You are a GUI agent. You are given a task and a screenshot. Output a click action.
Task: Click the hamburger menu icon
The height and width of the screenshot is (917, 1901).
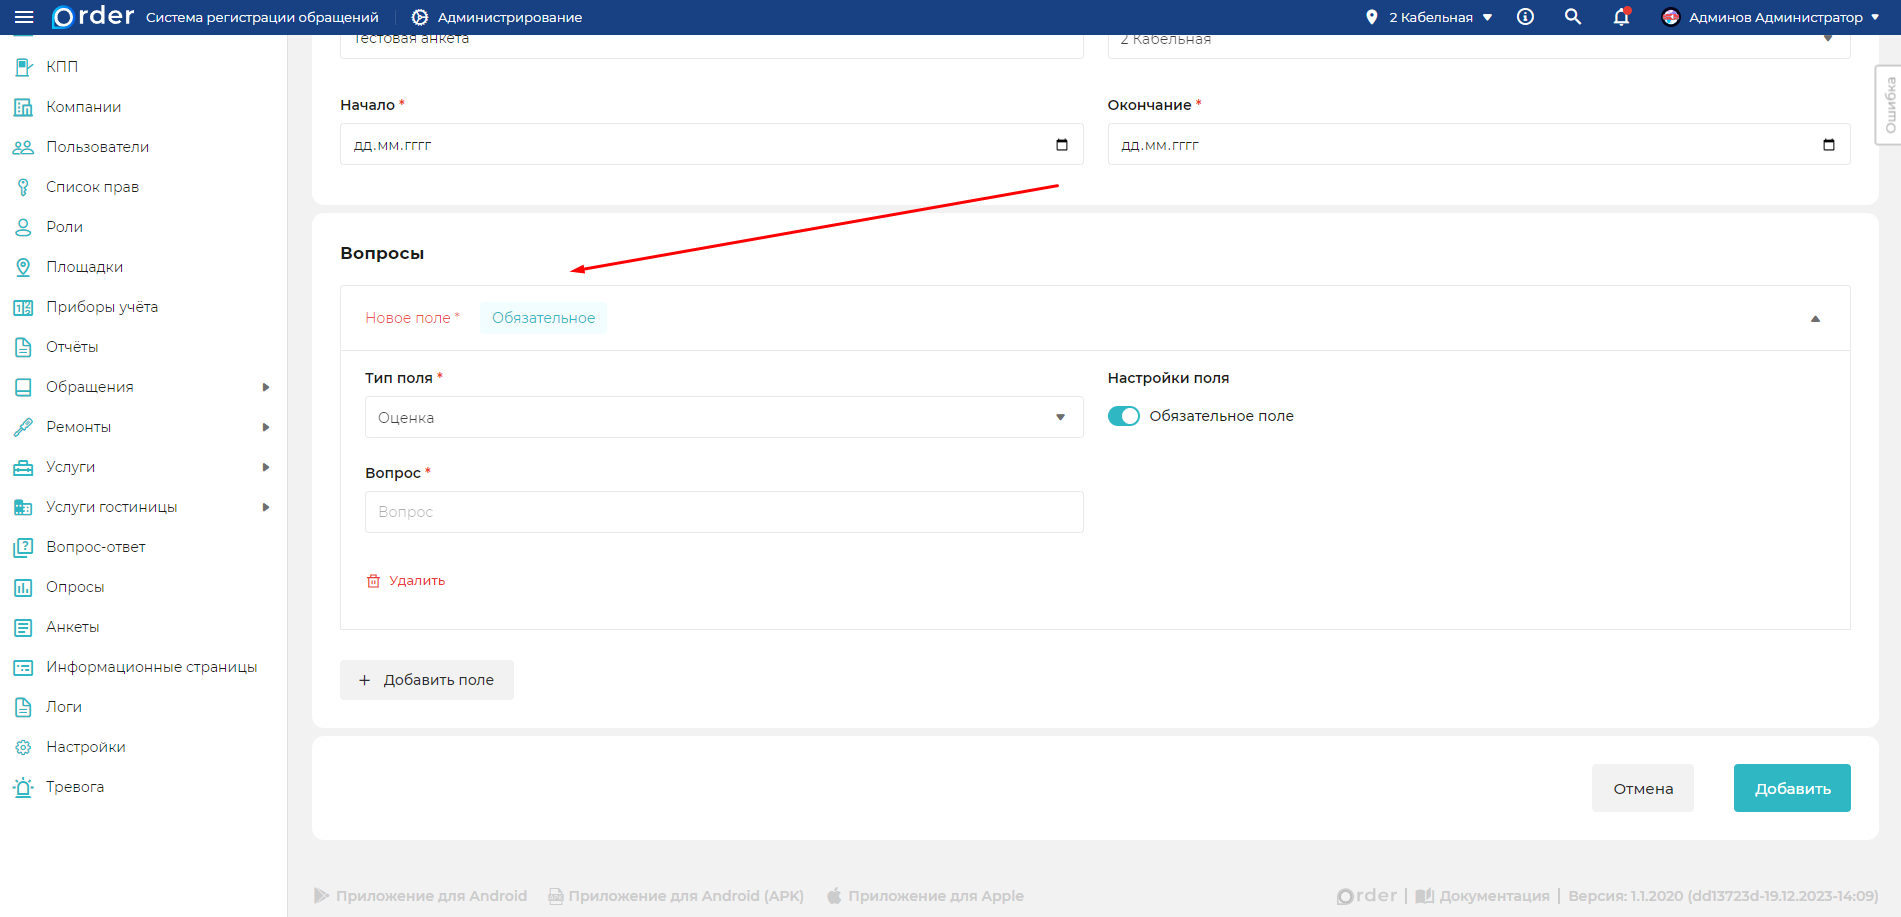pyautogui.click(x=24, y=17)
